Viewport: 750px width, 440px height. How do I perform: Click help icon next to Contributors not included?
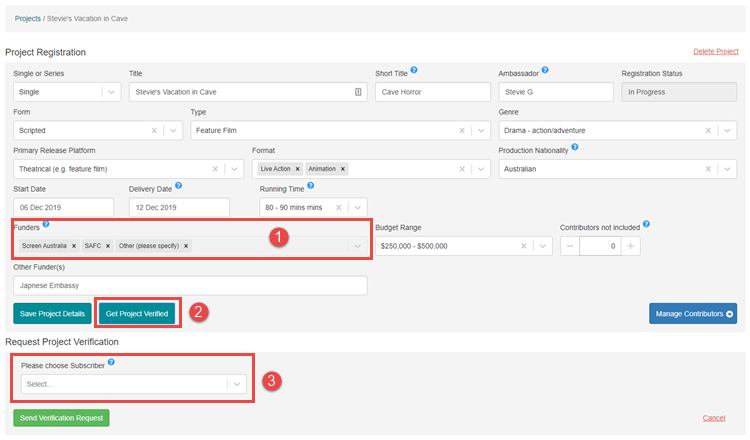pos(646,225)
